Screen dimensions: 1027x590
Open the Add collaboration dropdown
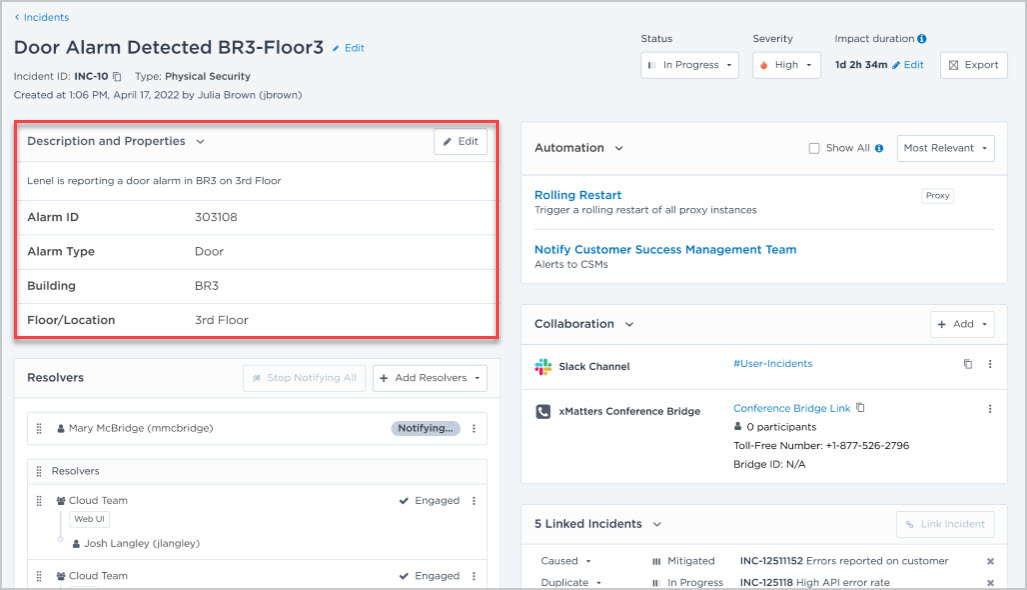pos(962,324)
